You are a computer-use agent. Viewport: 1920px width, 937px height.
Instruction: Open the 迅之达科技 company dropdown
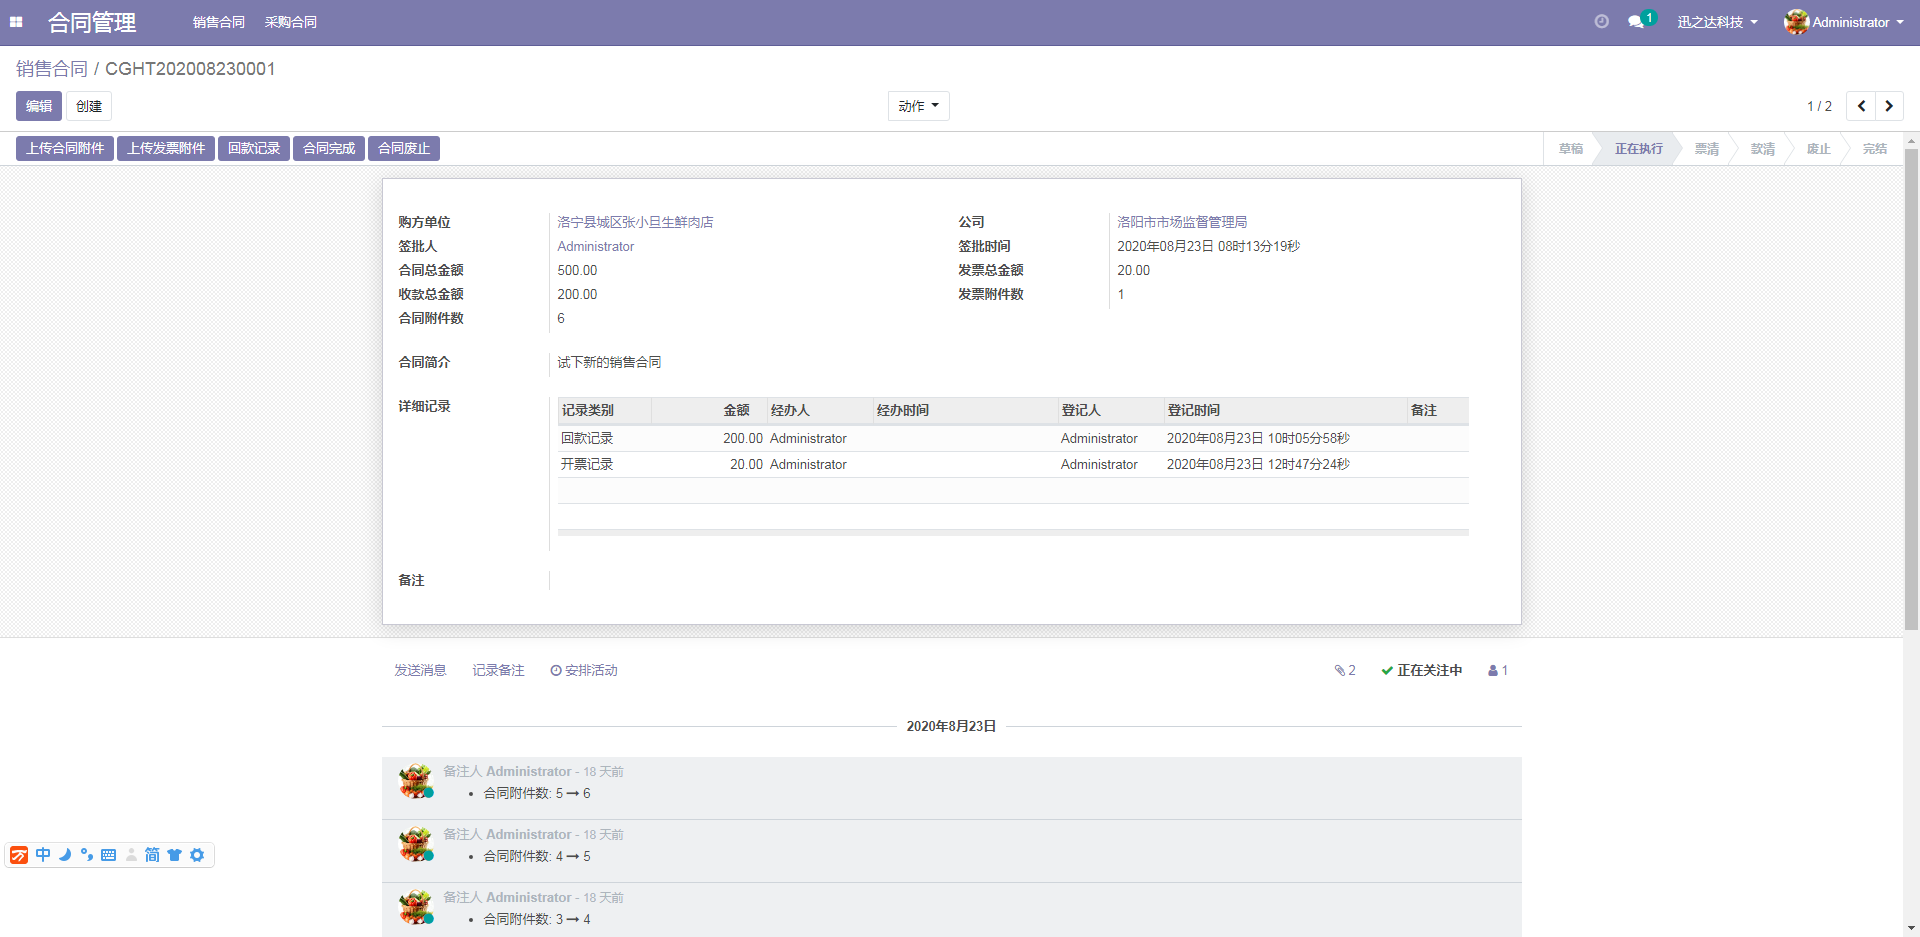coord(1717,22)
